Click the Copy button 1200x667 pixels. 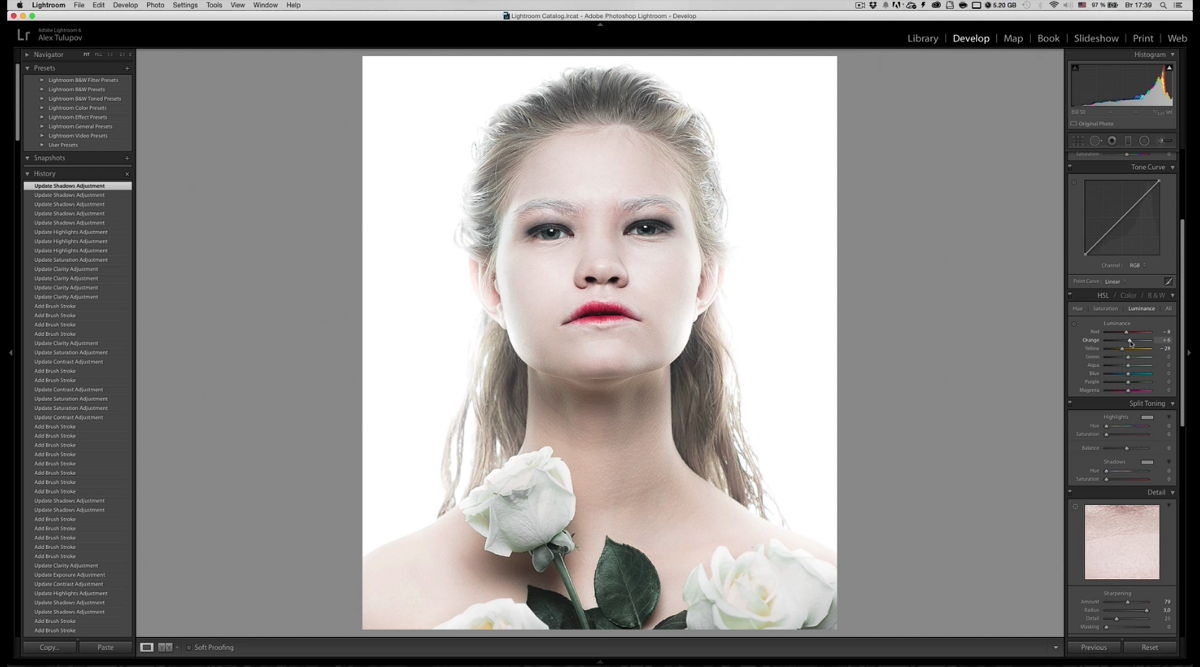(49, 647)
